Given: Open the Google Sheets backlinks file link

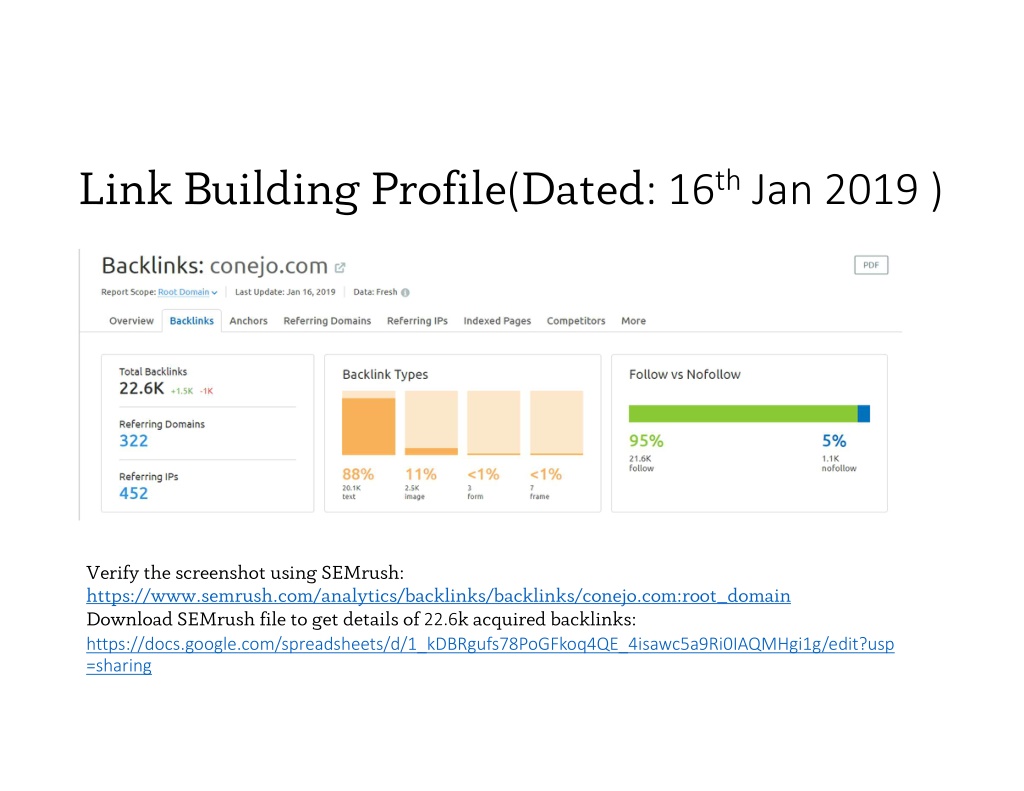Looking at the screenshot, I should (x=490, y=654).
